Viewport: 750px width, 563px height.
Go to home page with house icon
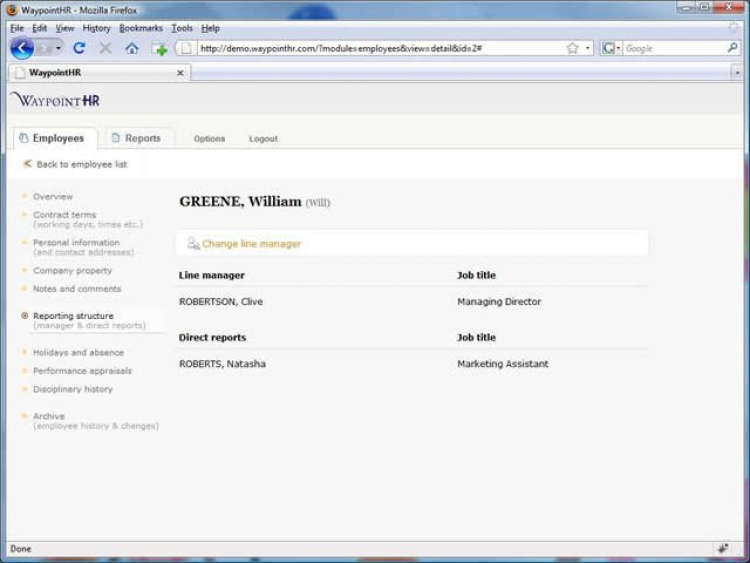[x=132, y=48]
